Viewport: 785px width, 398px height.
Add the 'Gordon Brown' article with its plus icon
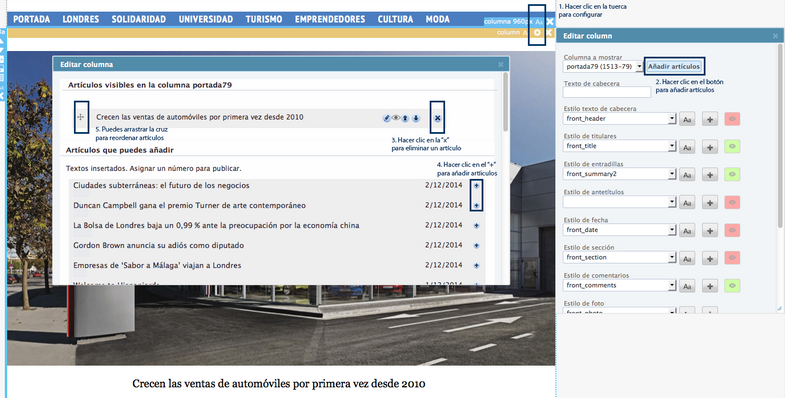pos(476,245)
